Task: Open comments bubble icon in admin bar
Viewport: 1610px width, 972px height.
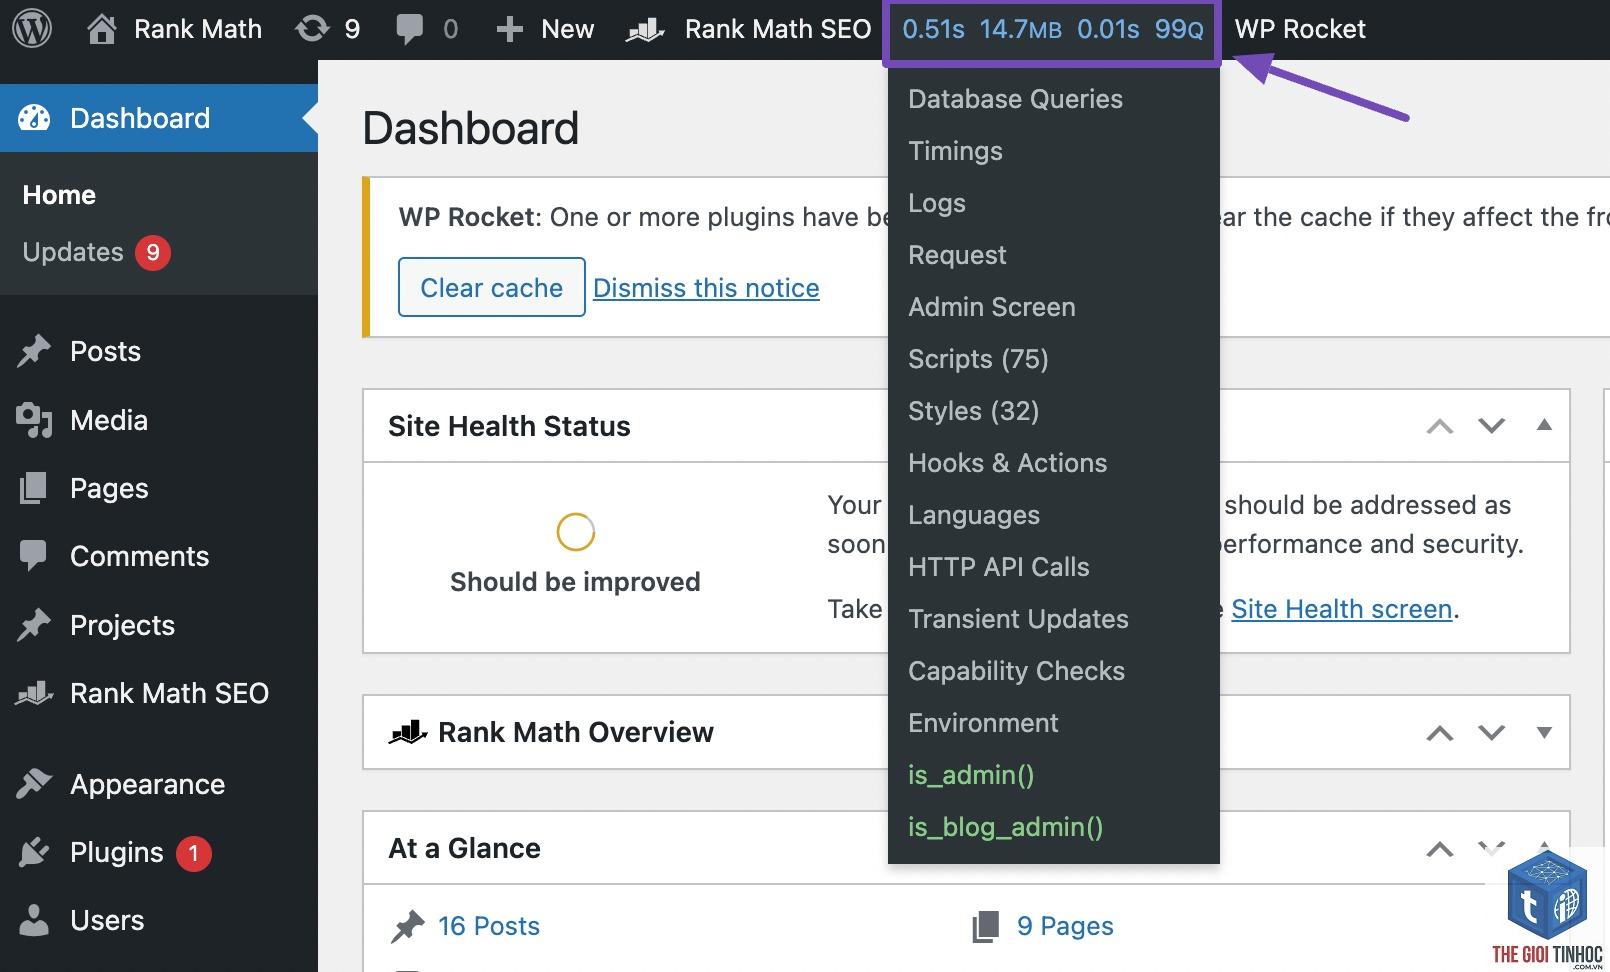Action: click(409, 30)
